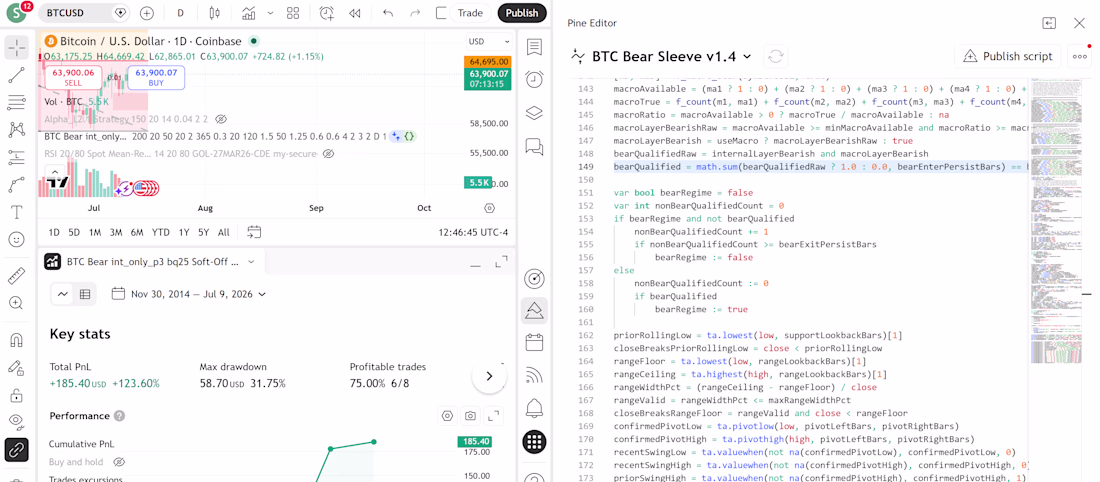Select the trend line drawing tool
The image size is (1100, 482).
pos(17,75)
